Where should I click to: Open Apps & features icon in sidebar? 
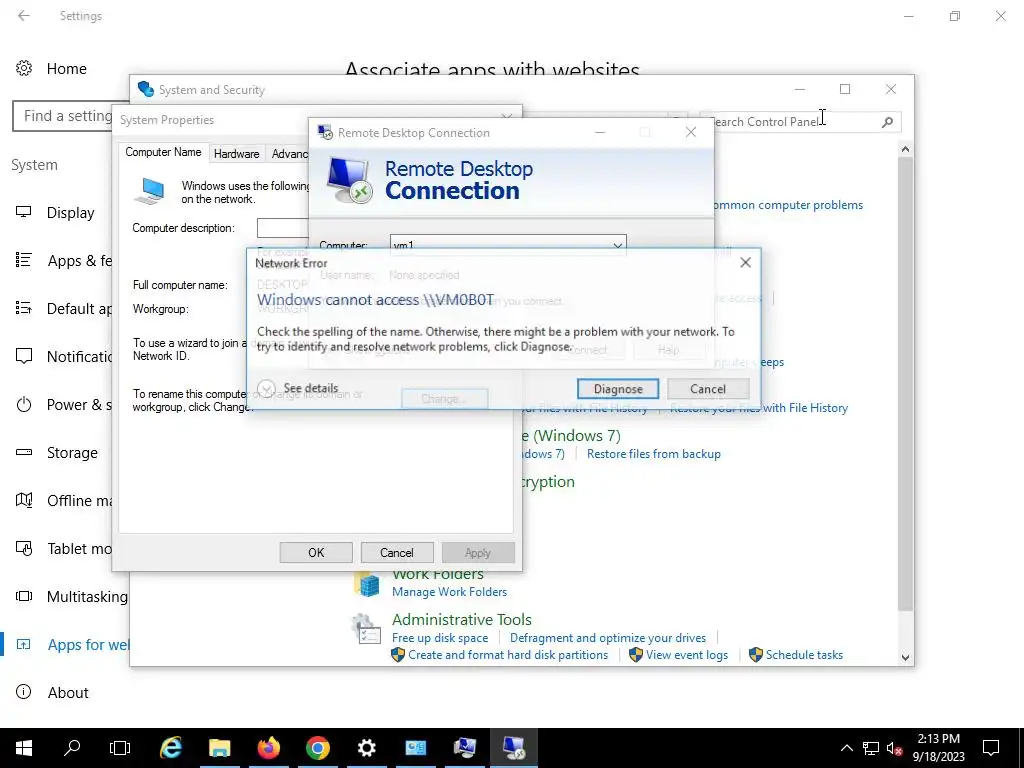(24, 261)
